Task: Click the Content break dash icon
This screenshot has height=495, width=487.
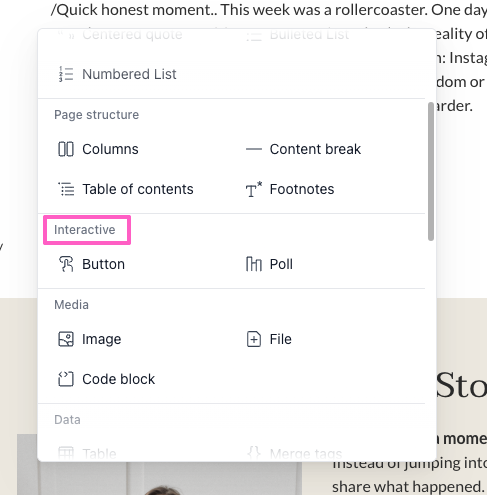Action: click(x=254, y=149)
